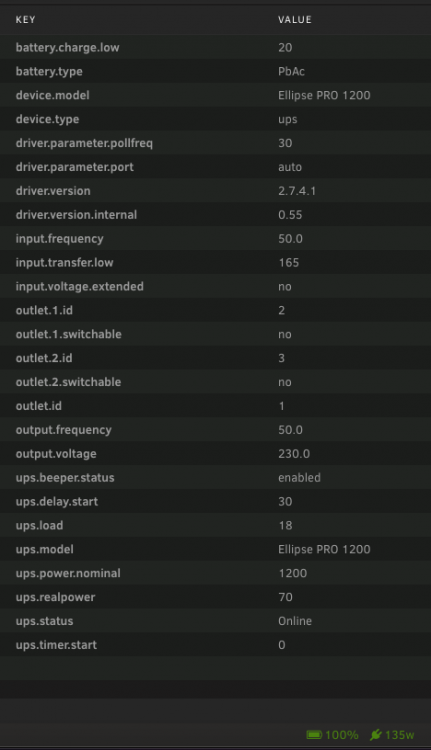Image resolution: width=431 pixels, height=750 pixels.
Task: Select the outlet.1.switchable row
Action: tap(215, 334)
